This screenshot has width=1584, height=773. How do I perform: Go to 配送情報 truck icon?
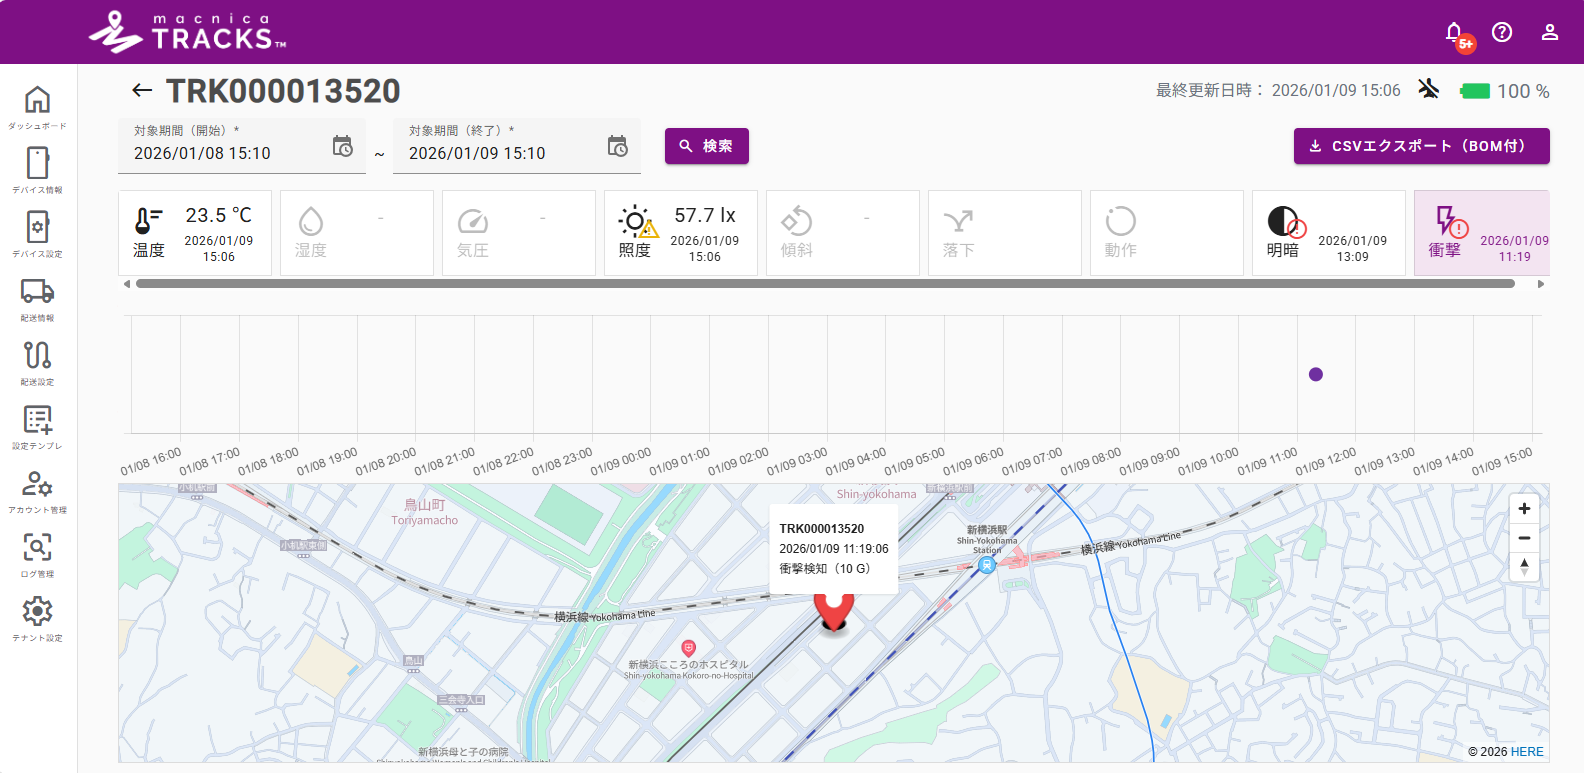coord(37,293)
